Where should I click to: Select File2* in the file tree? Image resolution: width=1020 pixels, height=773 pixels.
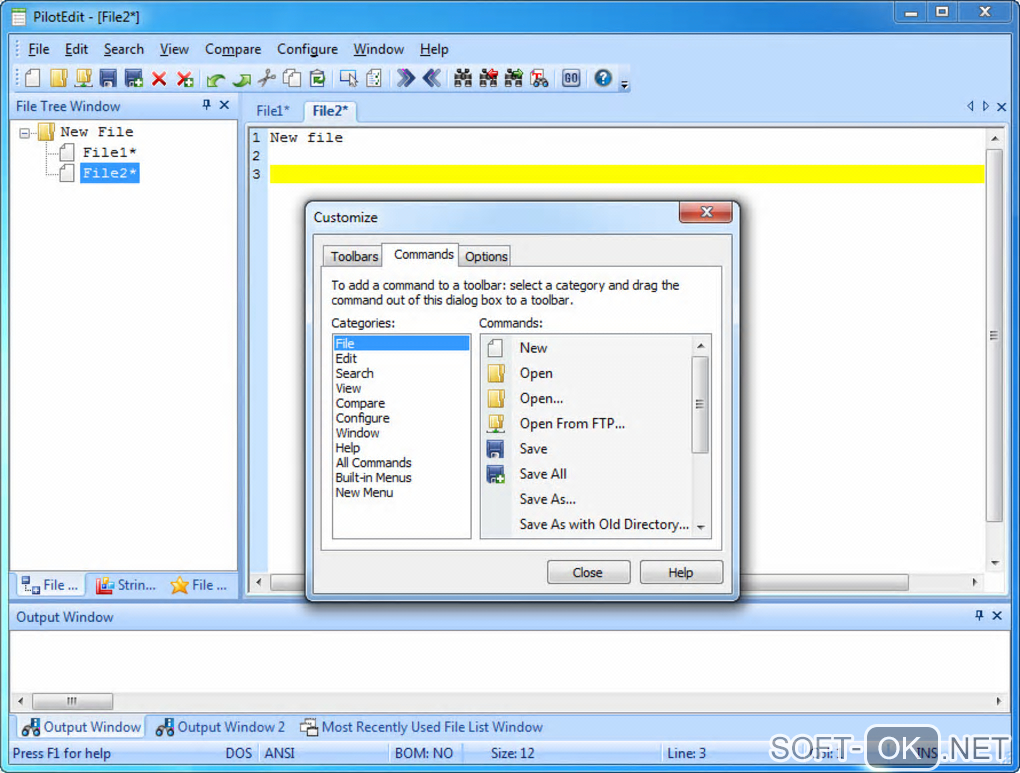pyautogui.click(x=109, y=173)
